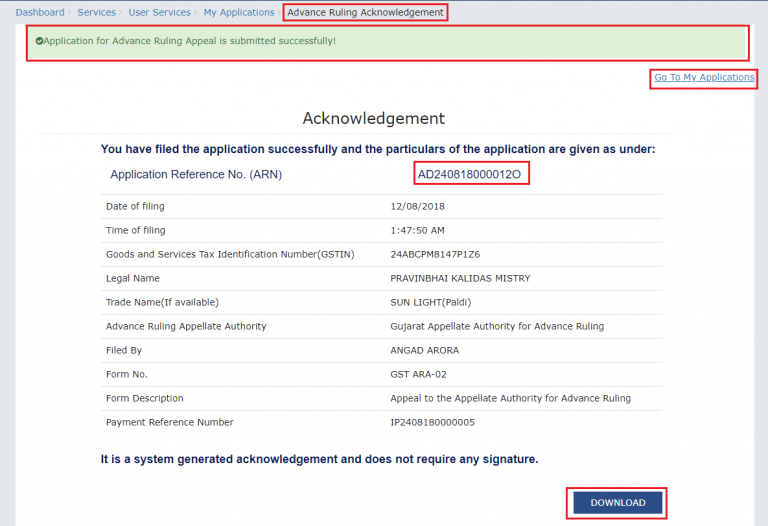Select the Advance Ruling Acknowledgement breadcrumb

[365, 12]
